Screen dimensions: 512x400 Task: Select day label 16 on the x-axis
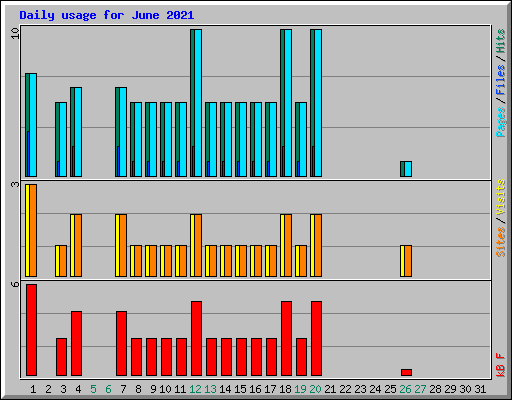tap(255, 389)
